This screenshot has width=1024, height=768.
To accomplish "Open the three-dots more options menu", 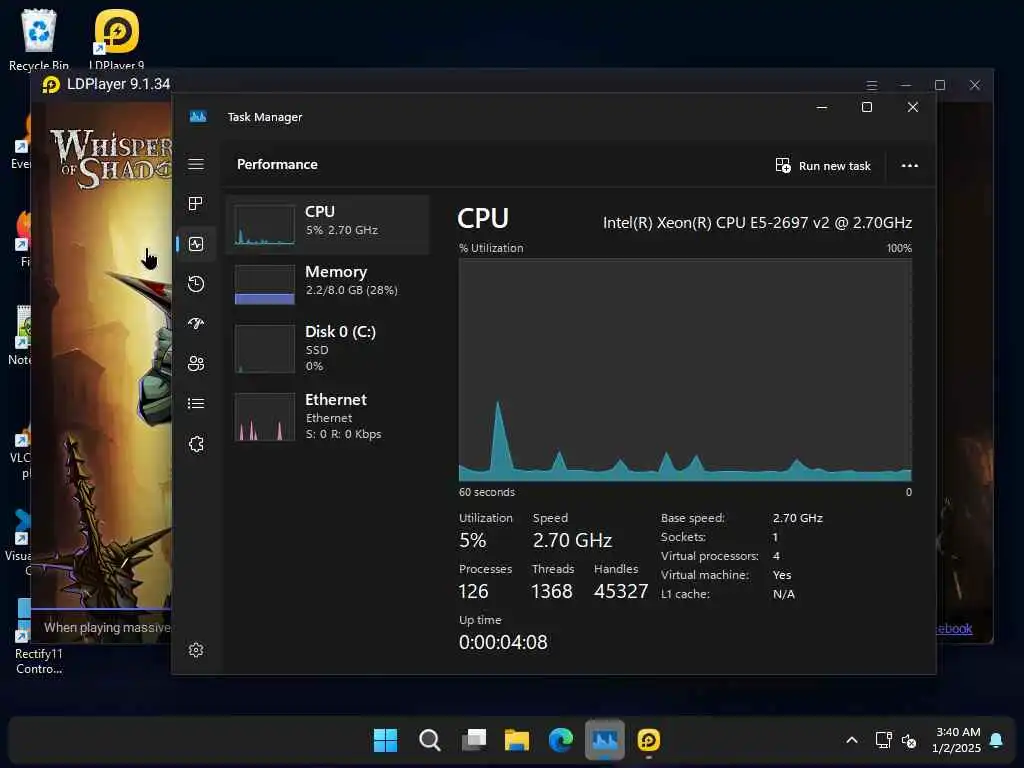I will pos(910,165).
